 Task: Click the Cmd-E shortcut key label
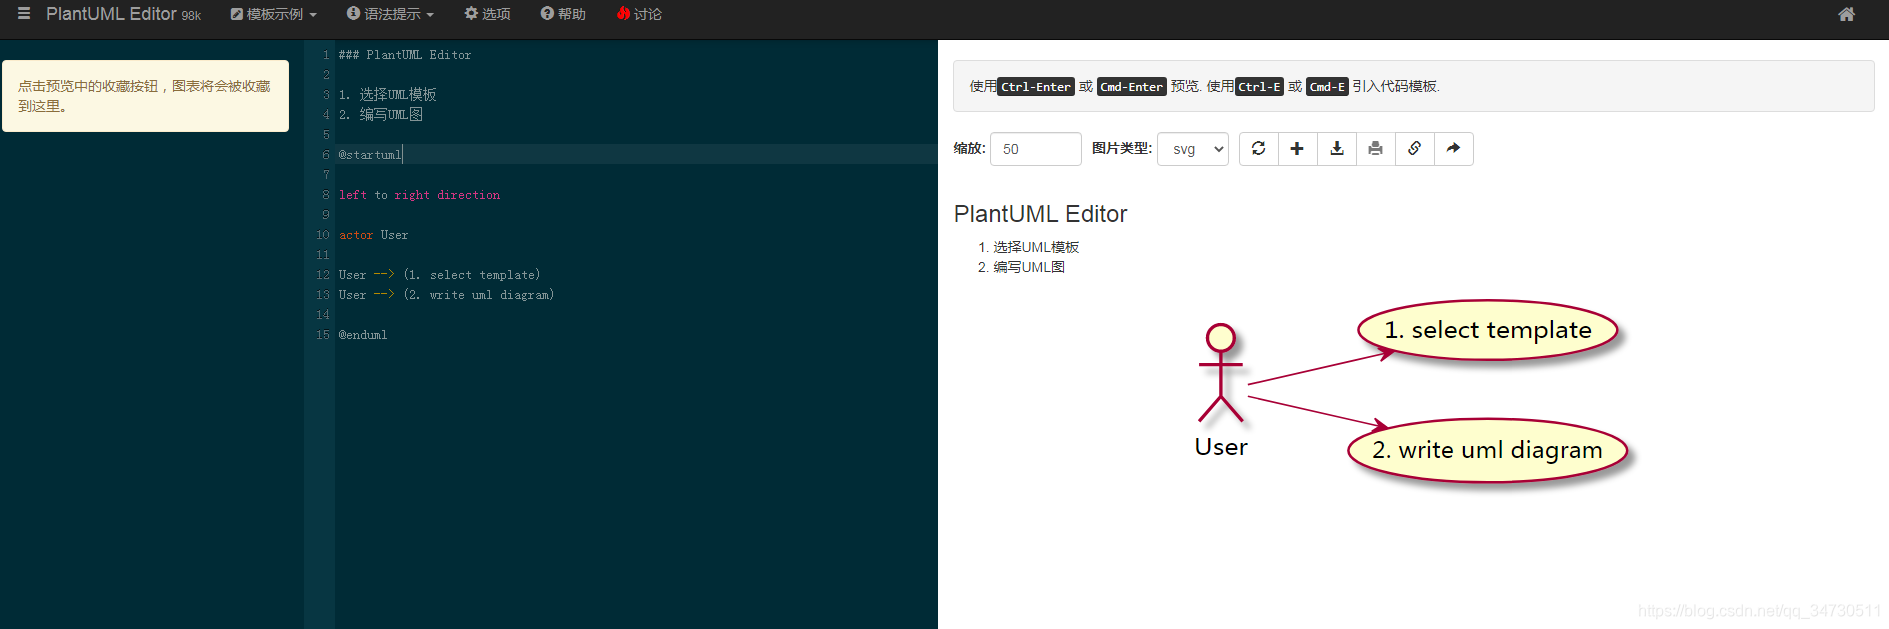1327,87
